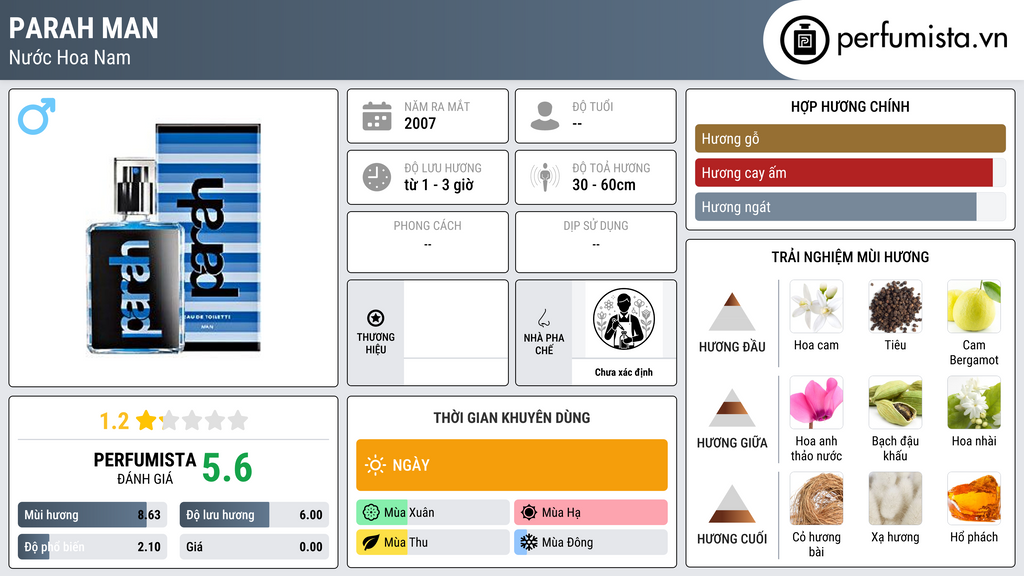Open the Cỏ hương bài note image
Viewport: 1024px width, 576px height.
tap(816, 499)
